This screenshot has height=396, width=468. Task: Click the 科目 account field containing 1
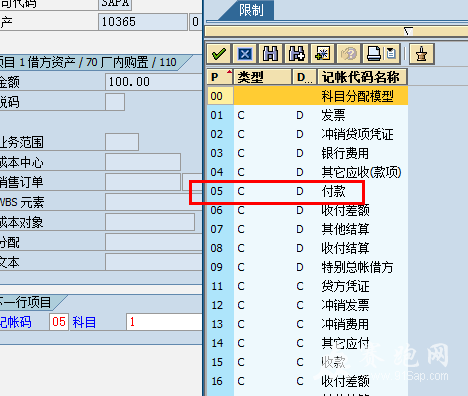click(x=164, y=322)
